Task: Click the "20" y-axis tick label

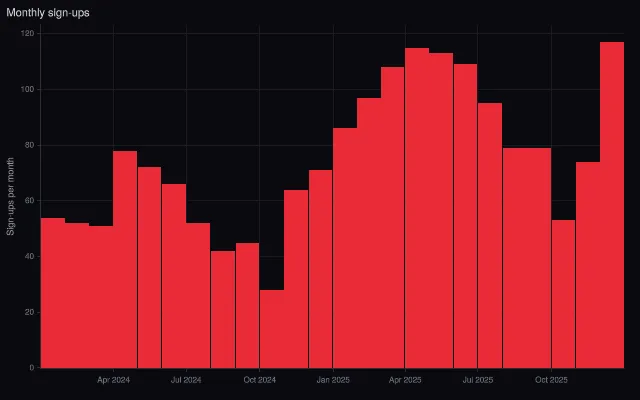Action: coord(30,313)
